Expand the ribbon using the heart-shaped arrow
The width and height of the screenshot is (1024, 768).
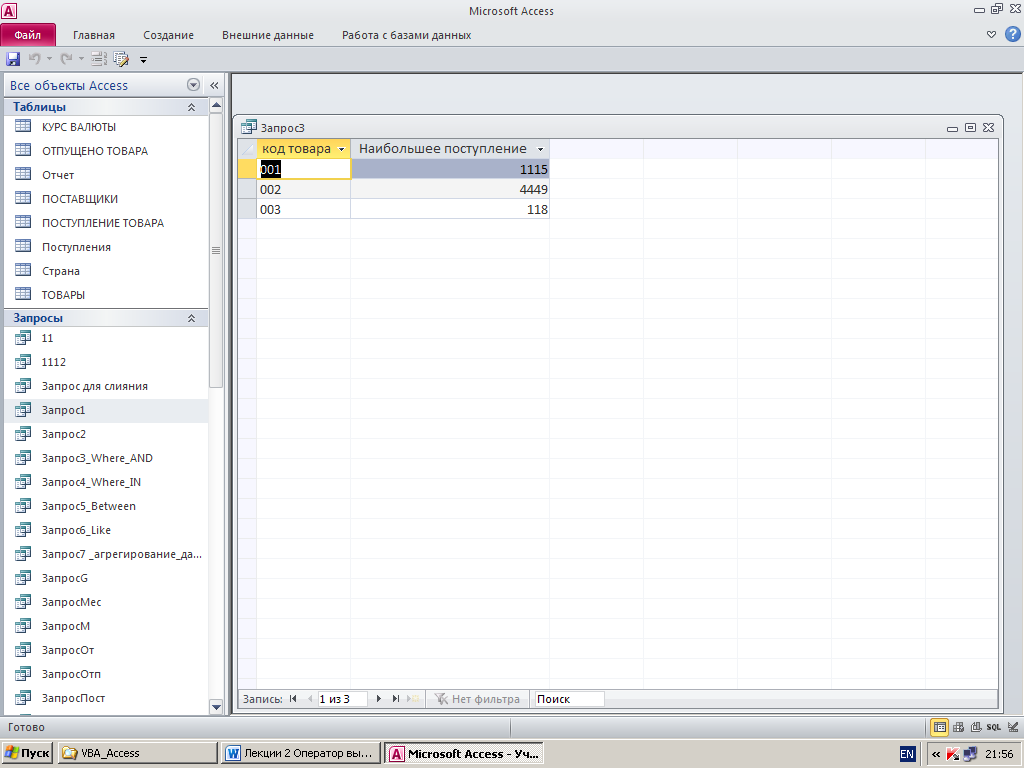click(991, 35)
